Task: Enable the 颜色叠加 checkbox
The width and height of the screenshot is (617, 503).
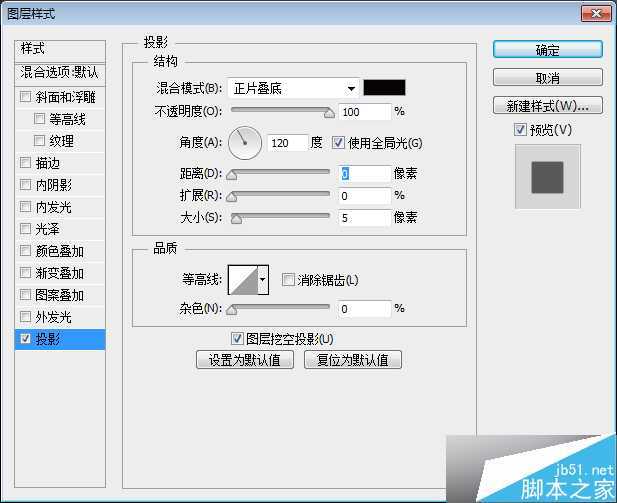Action: (26, 251)
